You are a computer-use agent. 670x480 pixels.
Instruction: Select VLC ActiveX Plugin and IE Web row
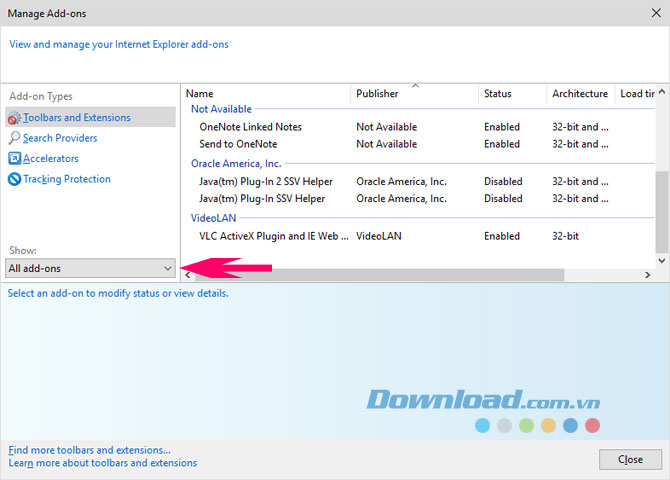(419, 236)
